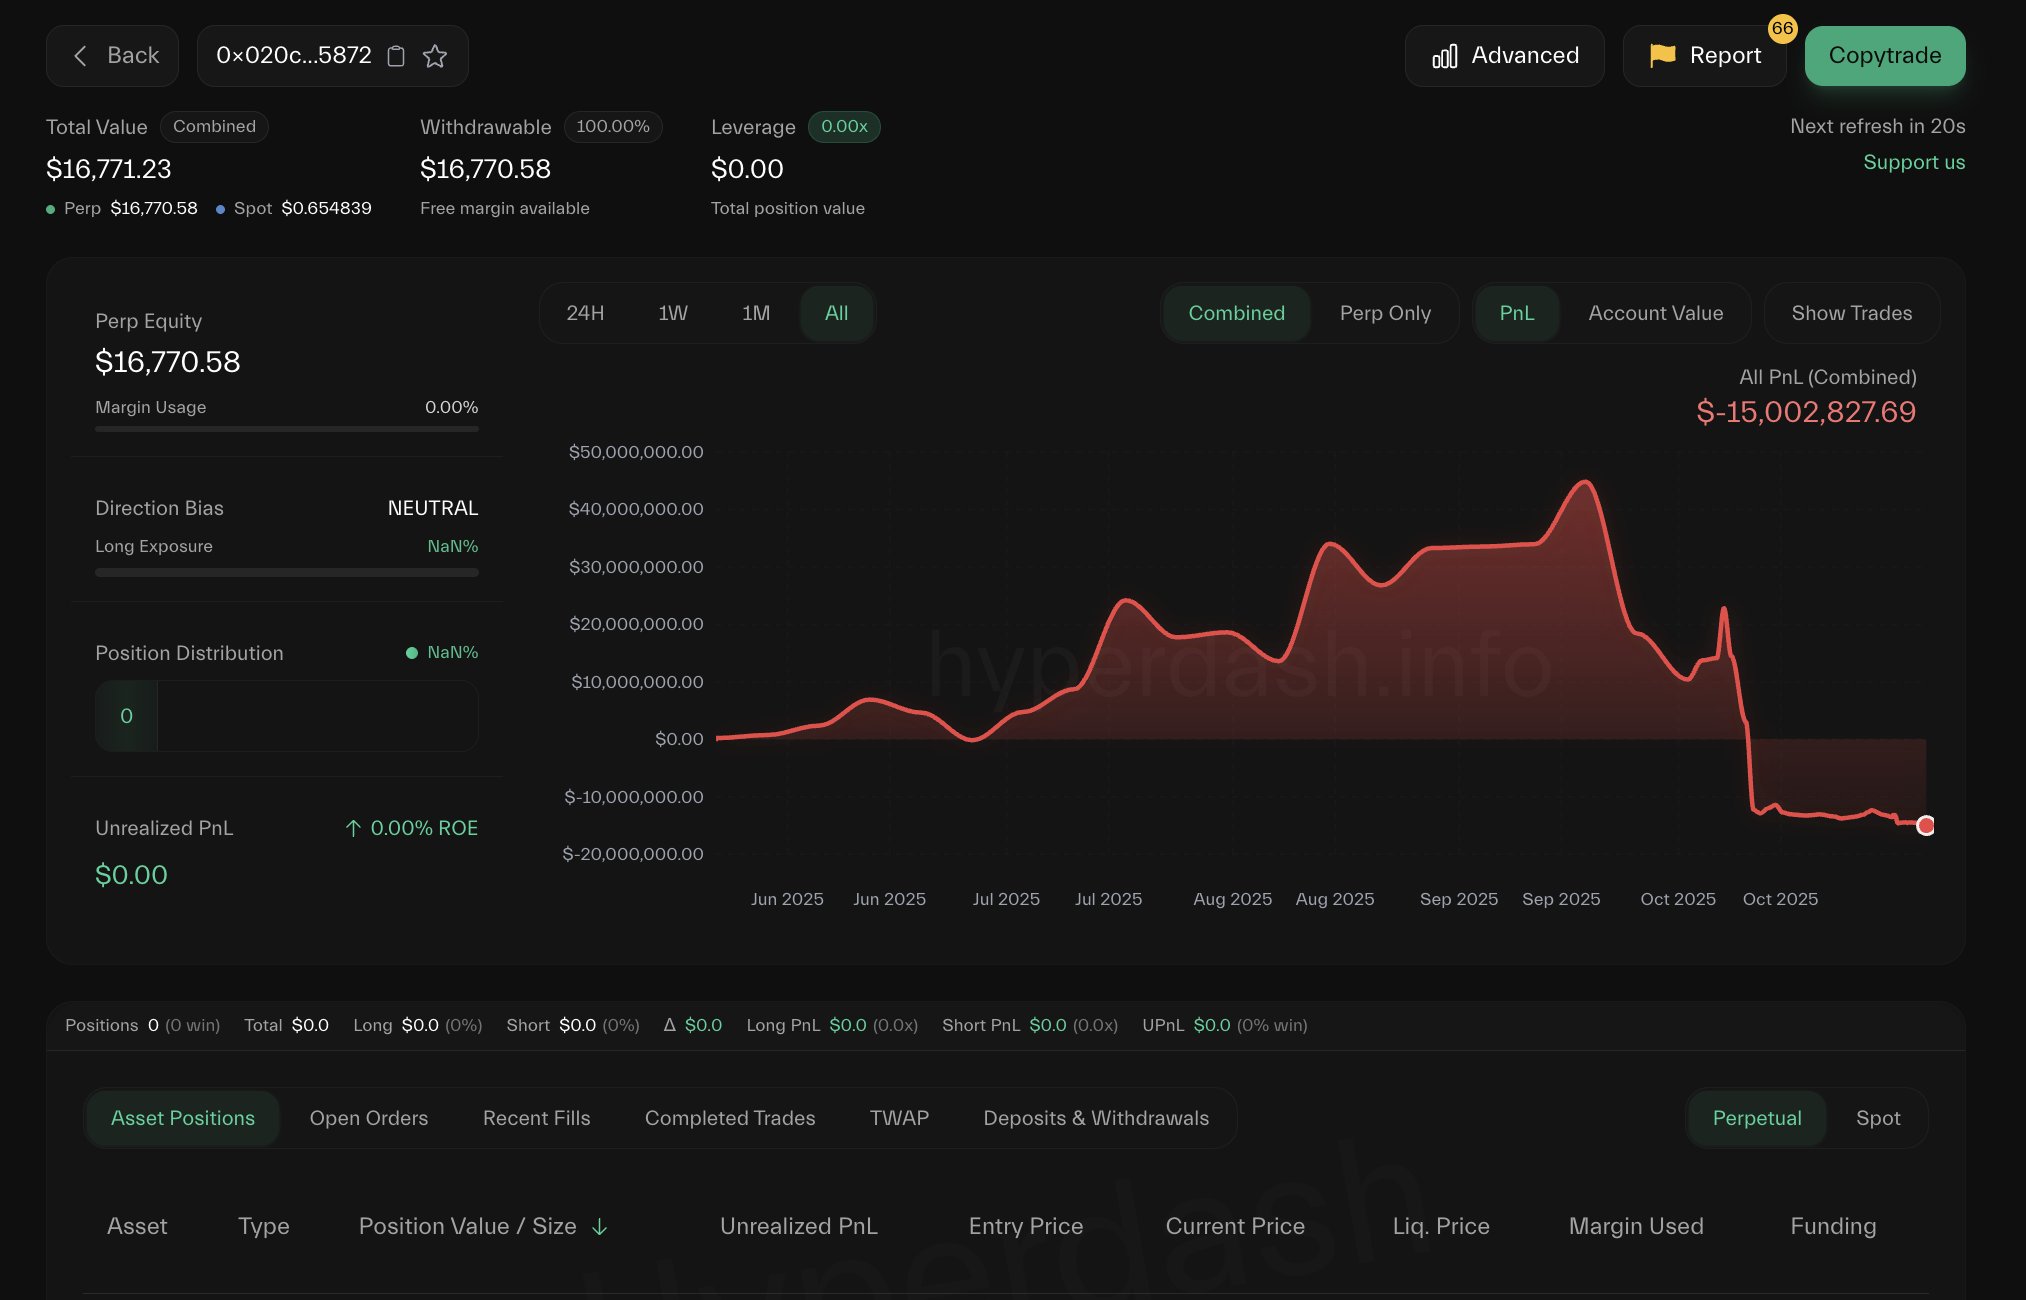Image resolution: width=2026 pixels, height=1300 pixels.
Task: Star the wallet as favorite
Action: point(435,56)
